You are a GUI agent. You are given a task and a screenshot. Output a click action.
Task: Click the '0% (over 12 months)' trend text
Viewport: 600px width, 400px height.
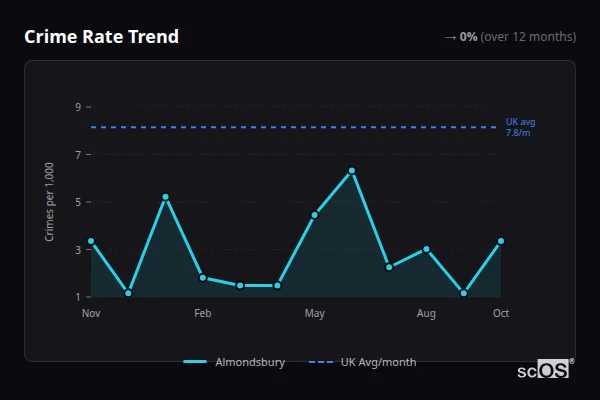[518, 37]
